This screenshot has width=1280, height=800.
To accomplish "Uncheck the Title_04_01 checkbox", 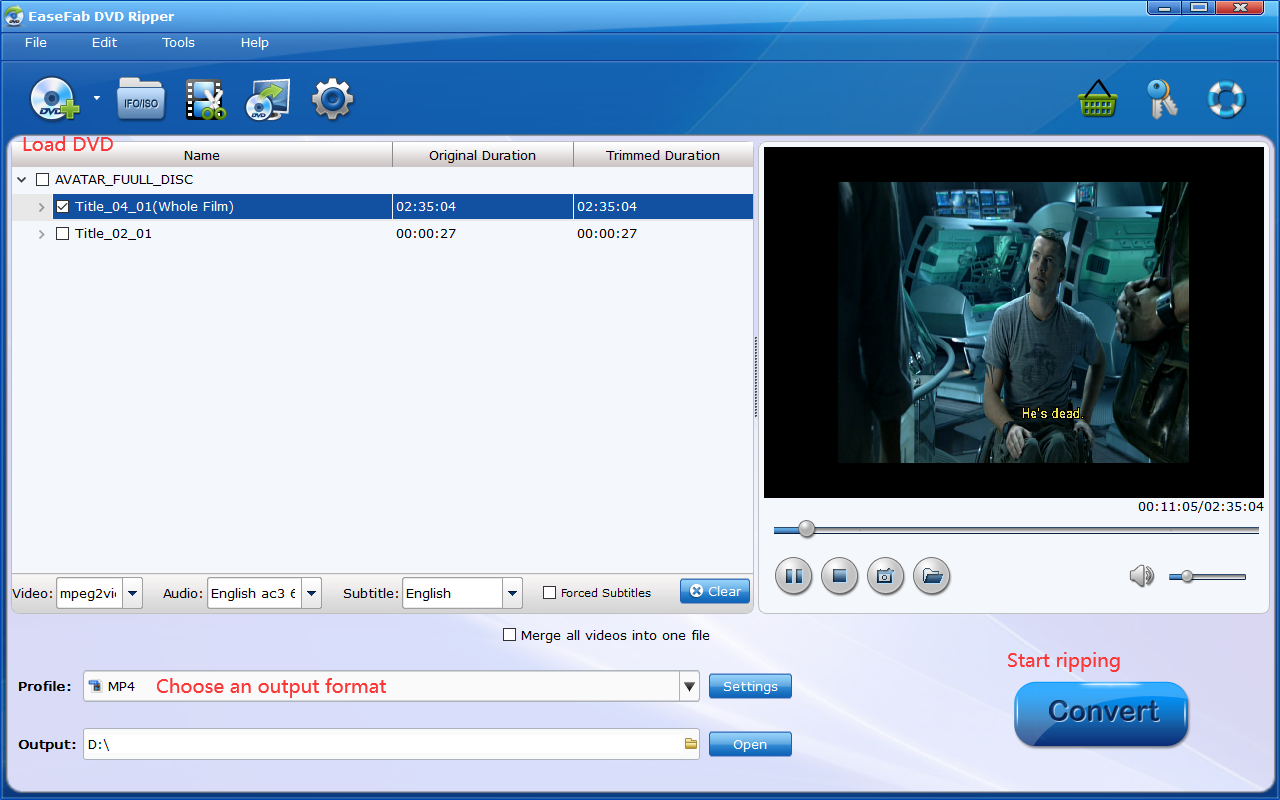I will click(x=63, y=207).
